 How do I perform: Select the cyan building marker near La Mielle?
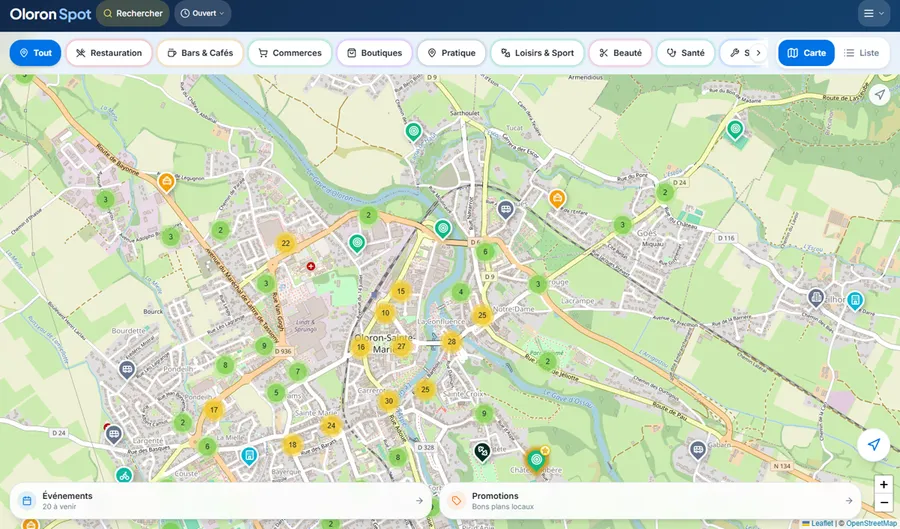tap(249, 457)
